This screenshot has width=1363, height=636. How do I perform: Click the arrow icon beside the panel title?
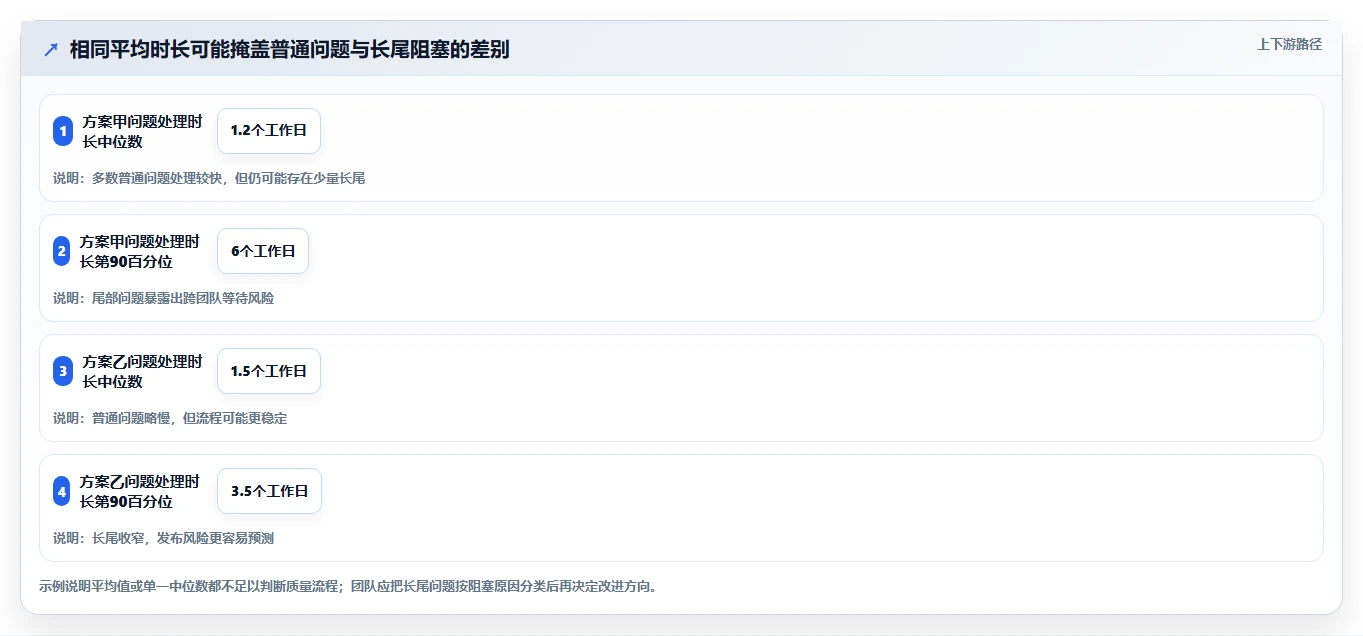pyautogui.click(x=51, y=50)
